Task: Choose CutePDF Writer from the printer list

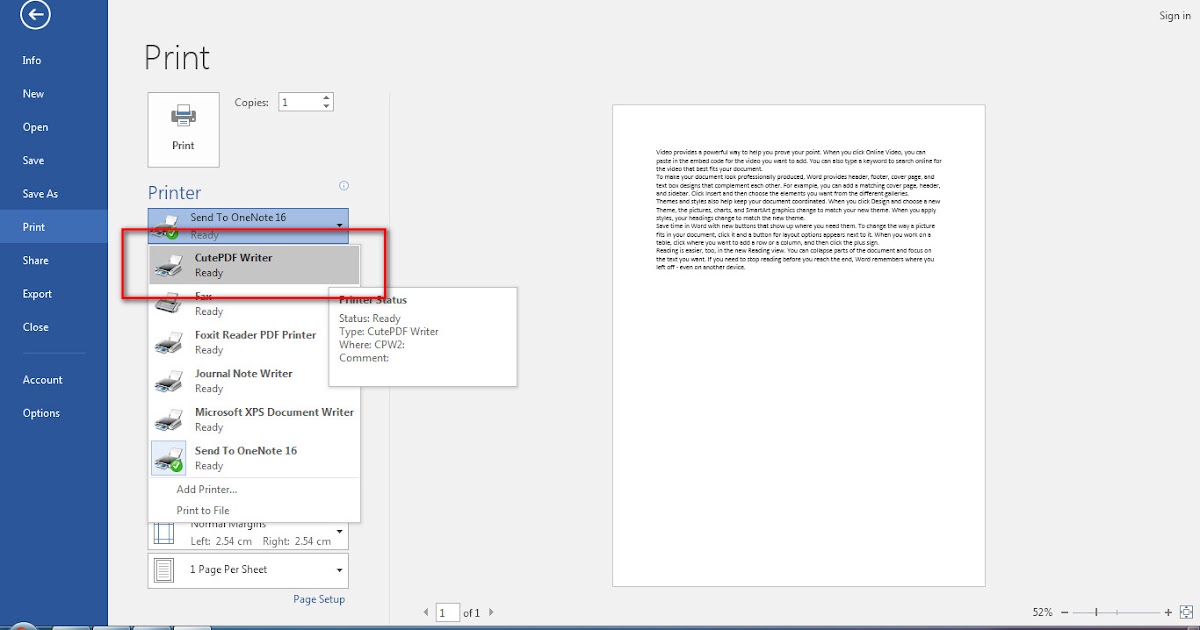Action: 254,265
